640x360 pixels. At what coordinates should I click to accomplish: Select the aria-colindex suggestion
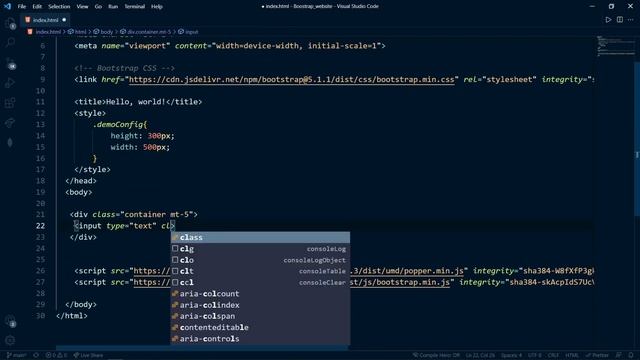point(260,305)
